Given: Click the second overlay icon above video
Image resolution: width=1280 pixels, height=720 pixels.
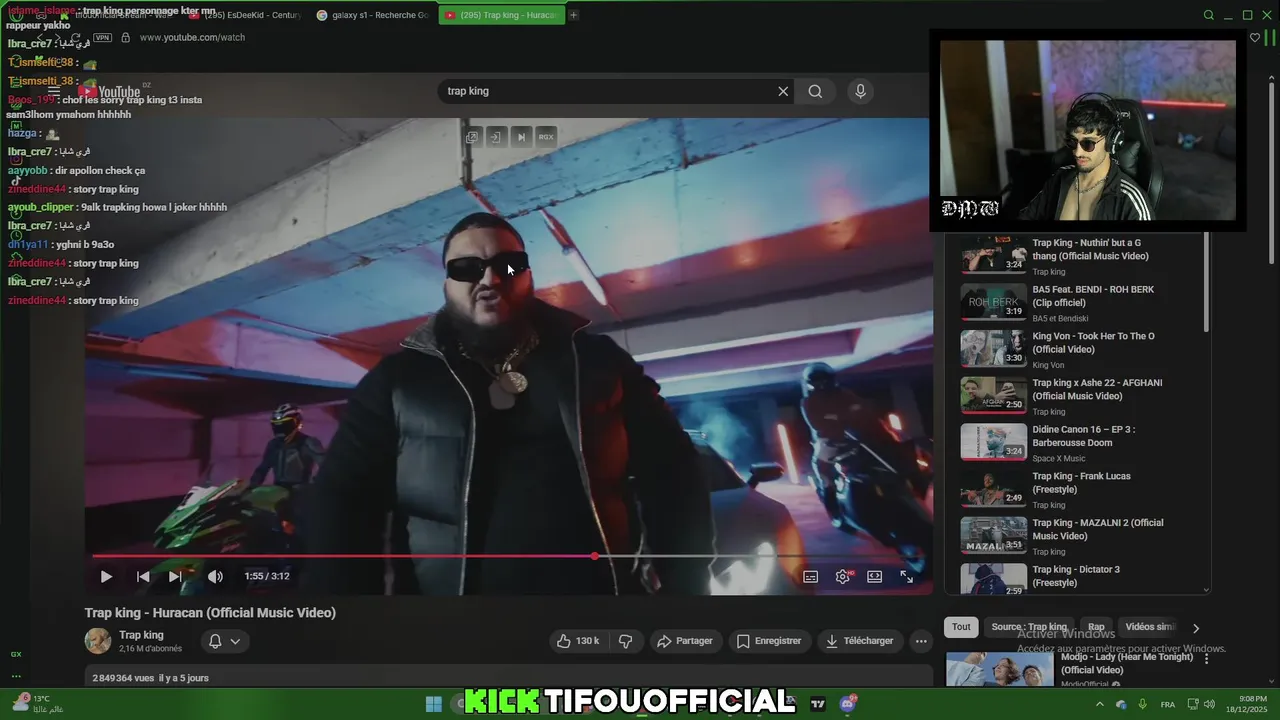Looking at the screenshot, I should 495,137.
